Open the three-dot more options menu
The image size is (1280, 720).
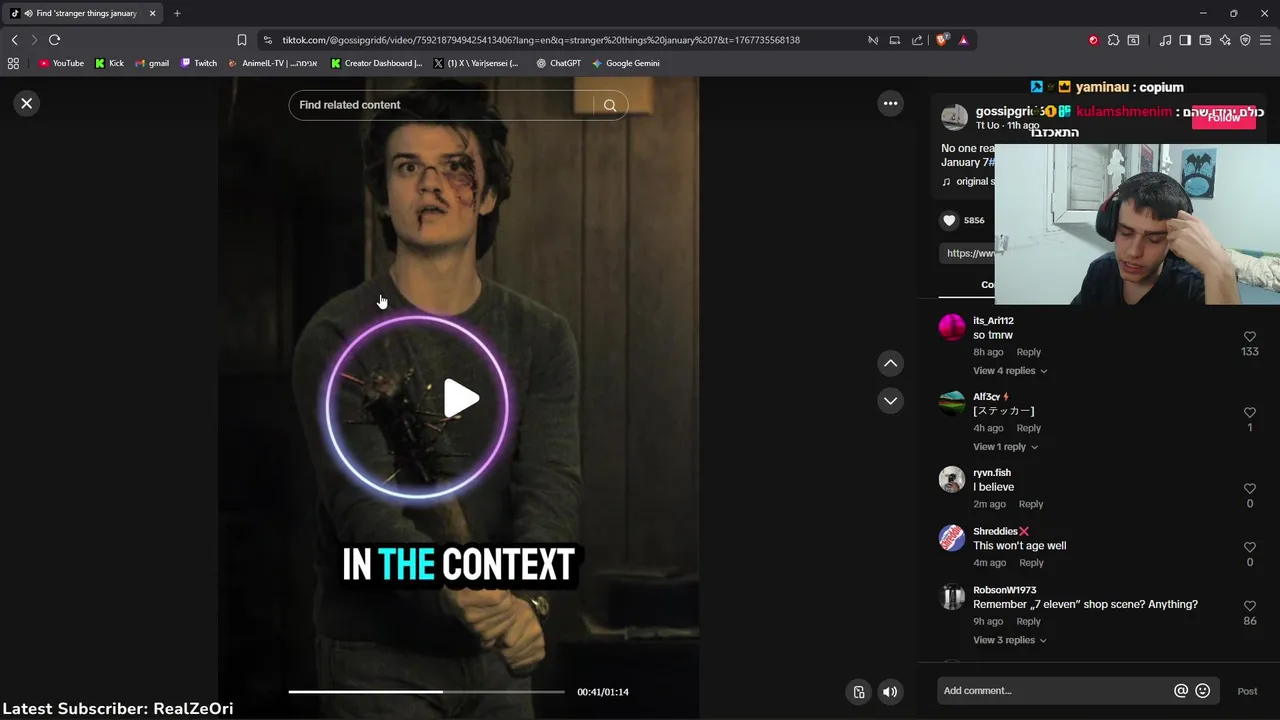[x=890, y=103]
